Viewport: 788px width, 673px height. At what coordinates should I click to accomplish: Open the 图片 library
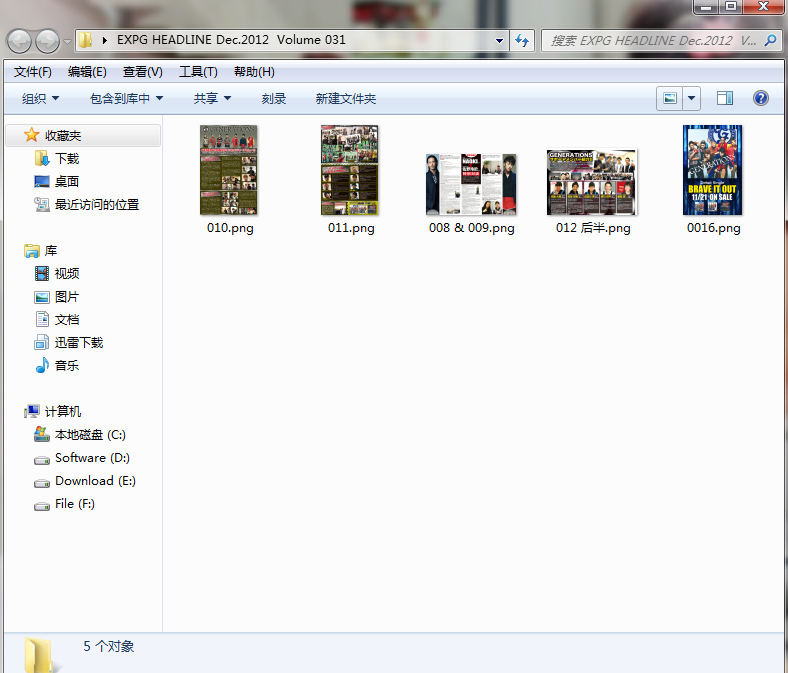67,297
